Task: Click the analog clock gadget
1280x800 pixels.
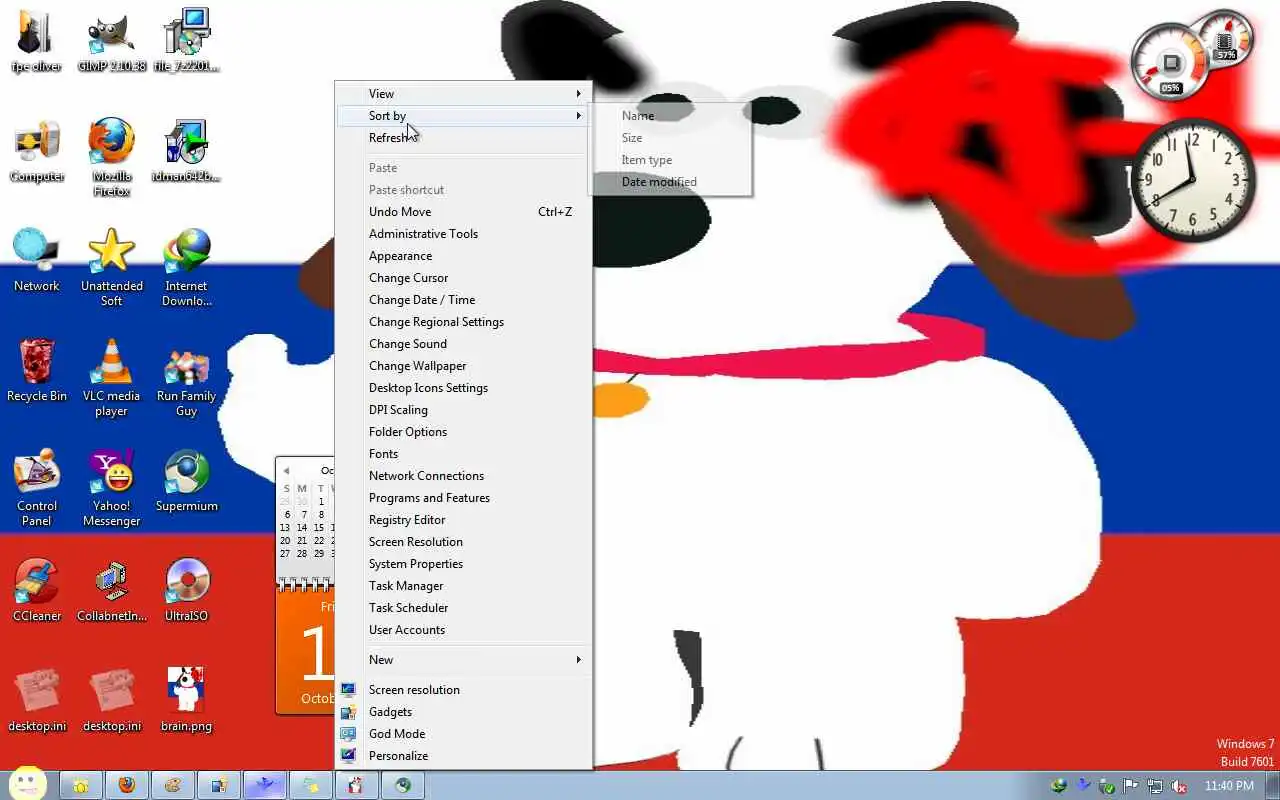Action: (1193, 180)
